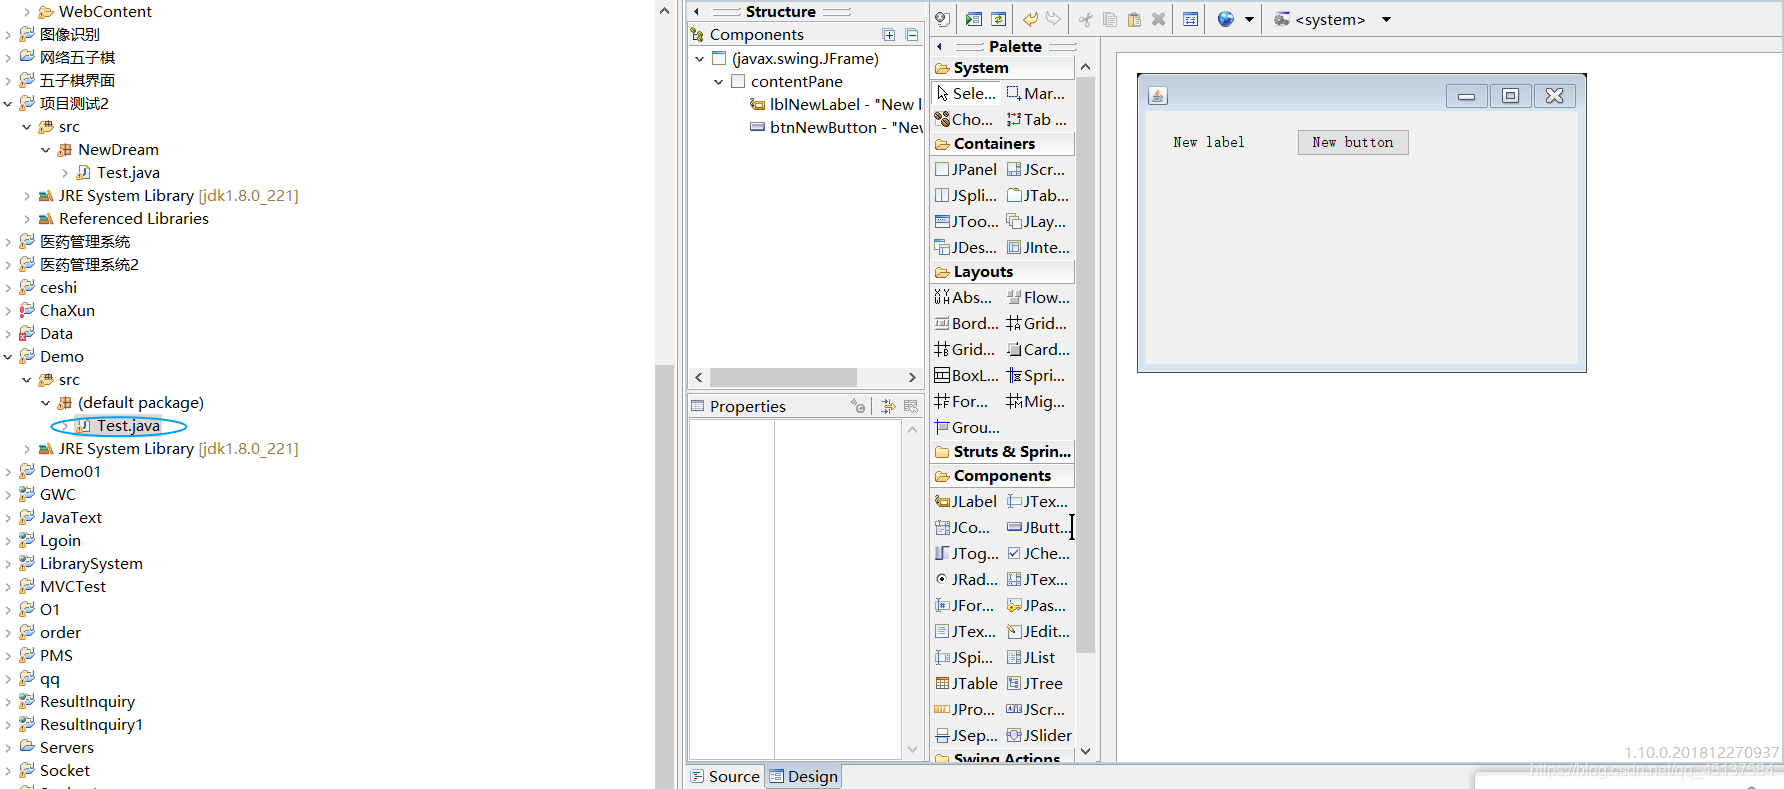Pick the Selection tool in Palette
This screenshot has width=1784, height=789.
pyautogui.click(x=966, y=93)
